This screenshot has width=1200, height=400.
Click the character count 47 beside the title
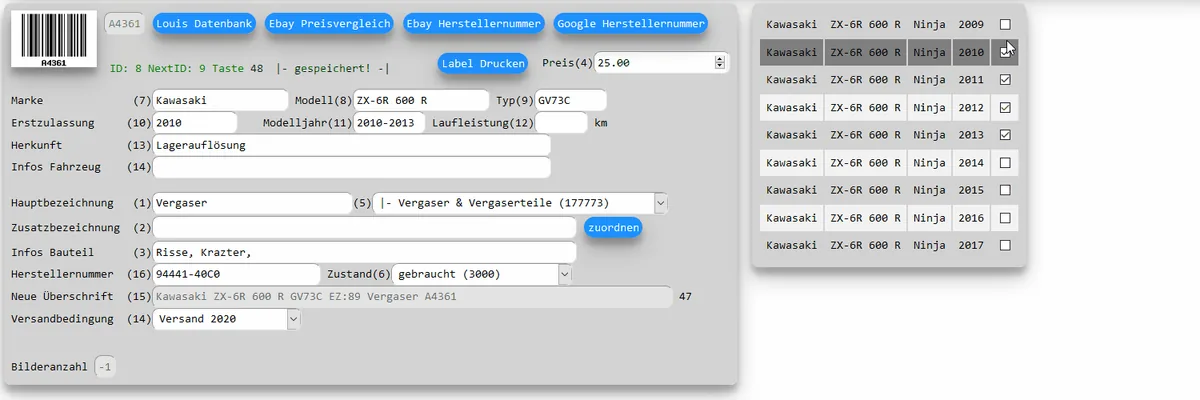pyautogui.click(x=685, y=296)
